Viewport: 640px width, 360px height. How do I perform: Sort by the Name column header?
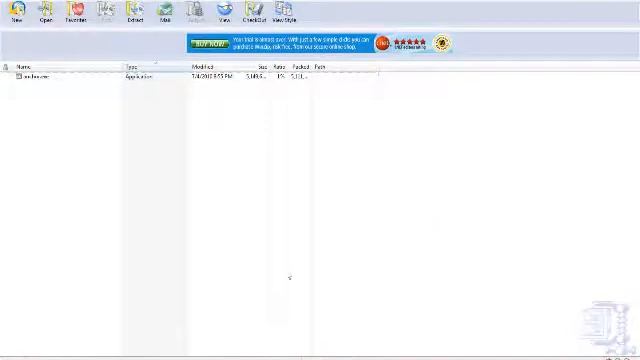coord(23,67)
